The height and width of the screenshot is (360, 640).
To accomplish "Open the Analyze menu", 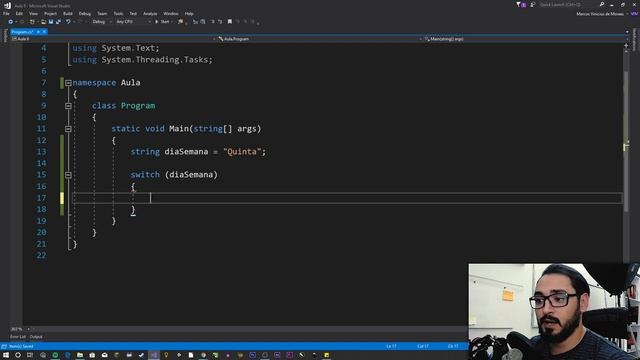I will (150, 13).
